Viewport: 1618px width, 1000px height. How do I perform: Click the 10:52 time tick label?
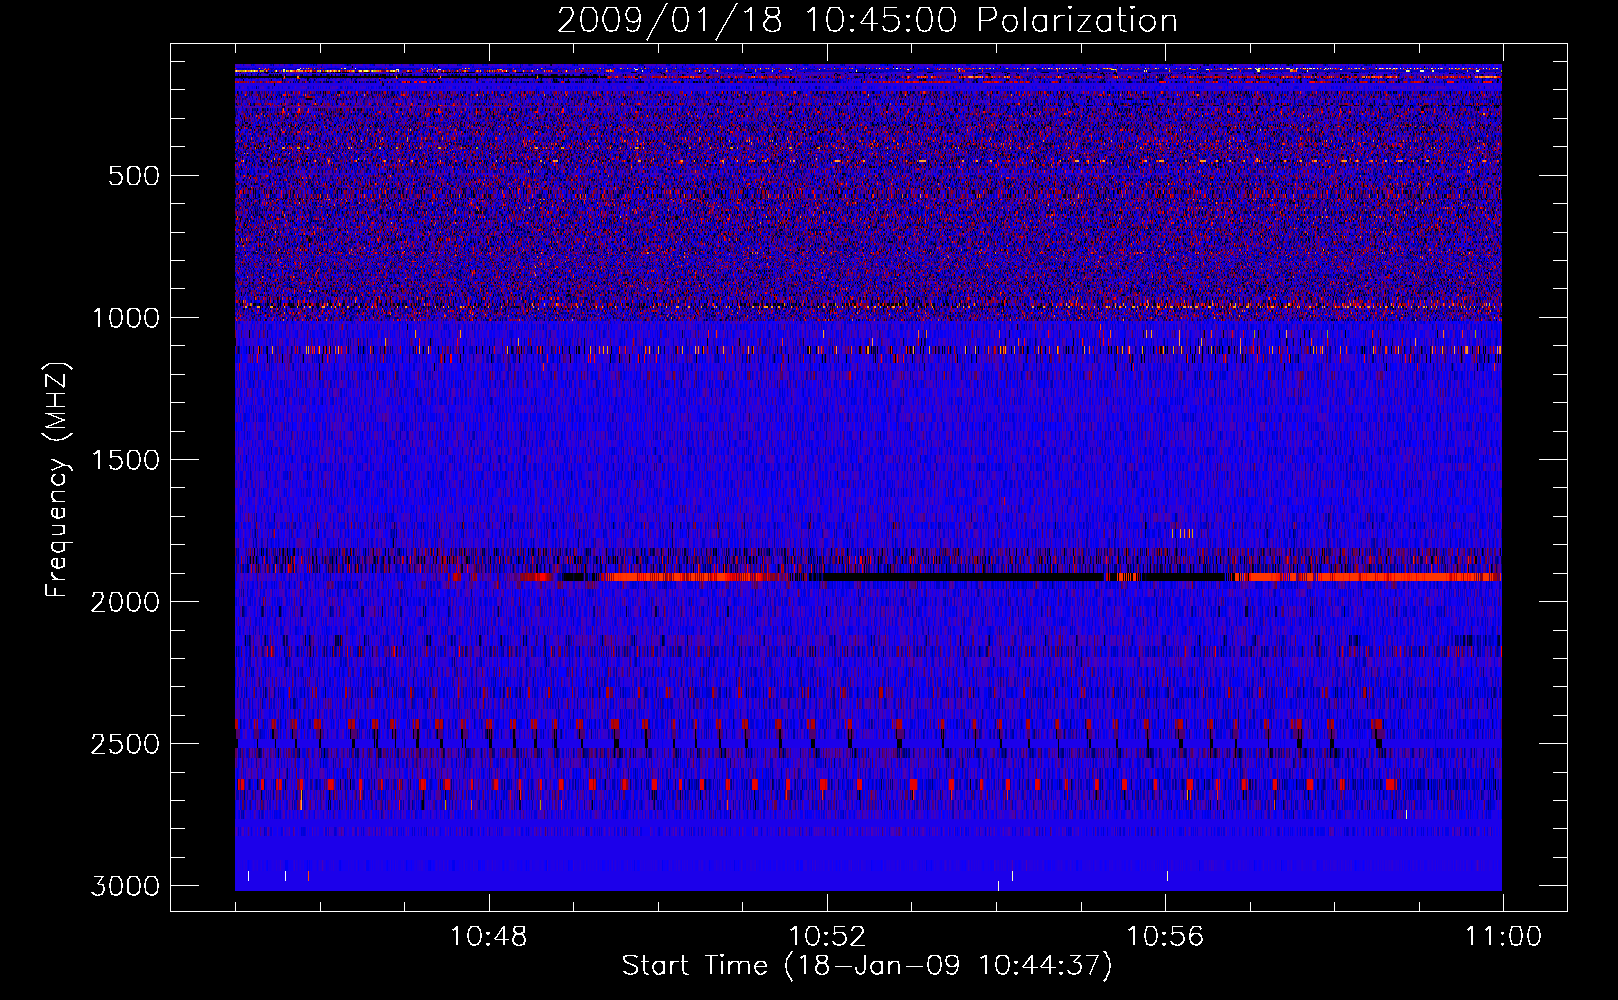pyautogui.click(x=827, y=937)
